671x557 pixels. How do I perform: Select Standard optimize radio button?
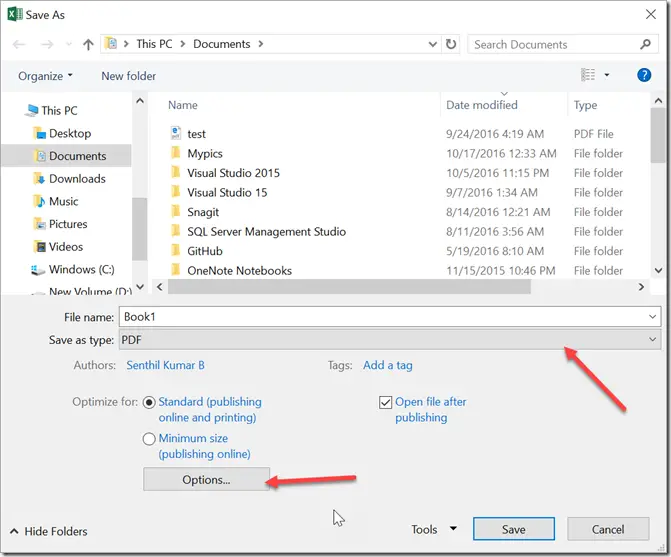pyautogui.click(x=149, y=403)
